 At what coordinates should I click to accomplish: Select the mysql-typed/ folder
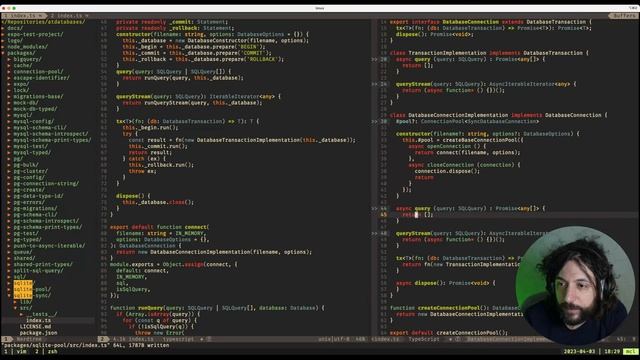[x=32, y=153]
